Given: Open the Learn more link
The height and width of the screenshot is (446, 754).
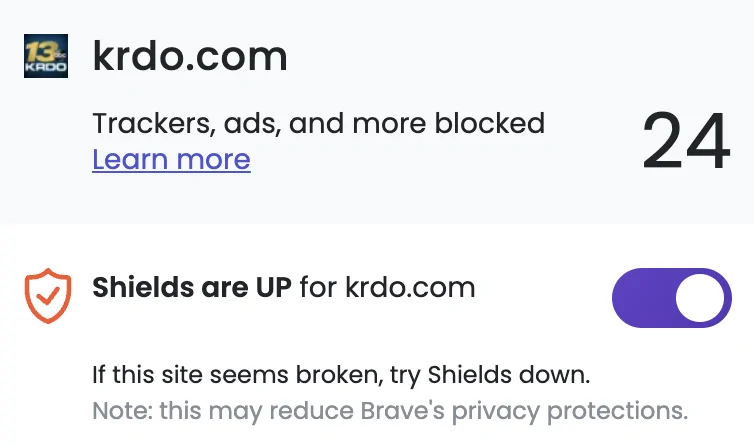Looking at the screenshot, I should [171, 159].
